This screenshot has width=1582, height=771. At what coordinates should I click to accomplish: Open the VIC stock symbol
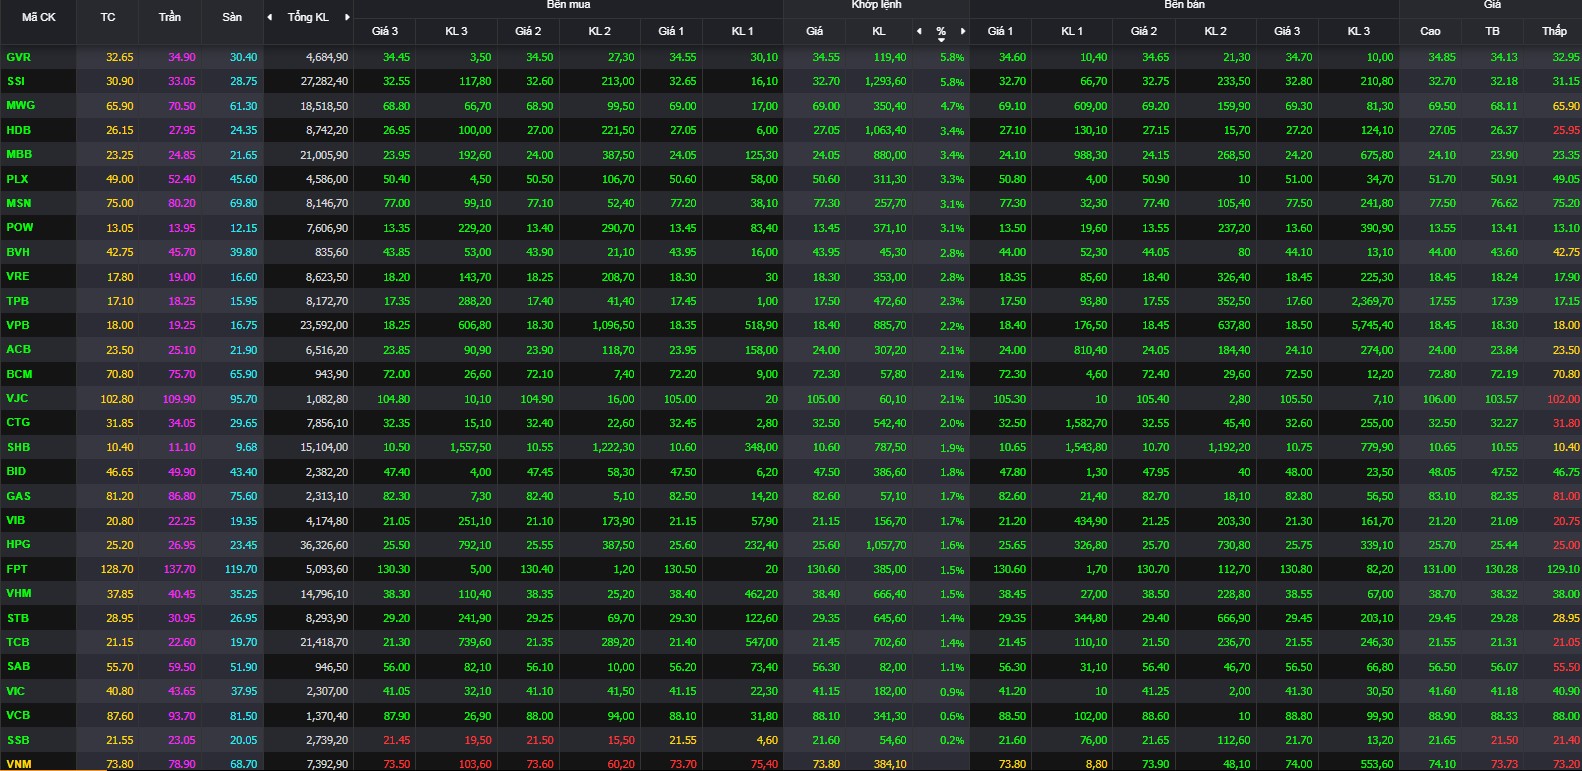pyautogui.click(x=15, y=691)
